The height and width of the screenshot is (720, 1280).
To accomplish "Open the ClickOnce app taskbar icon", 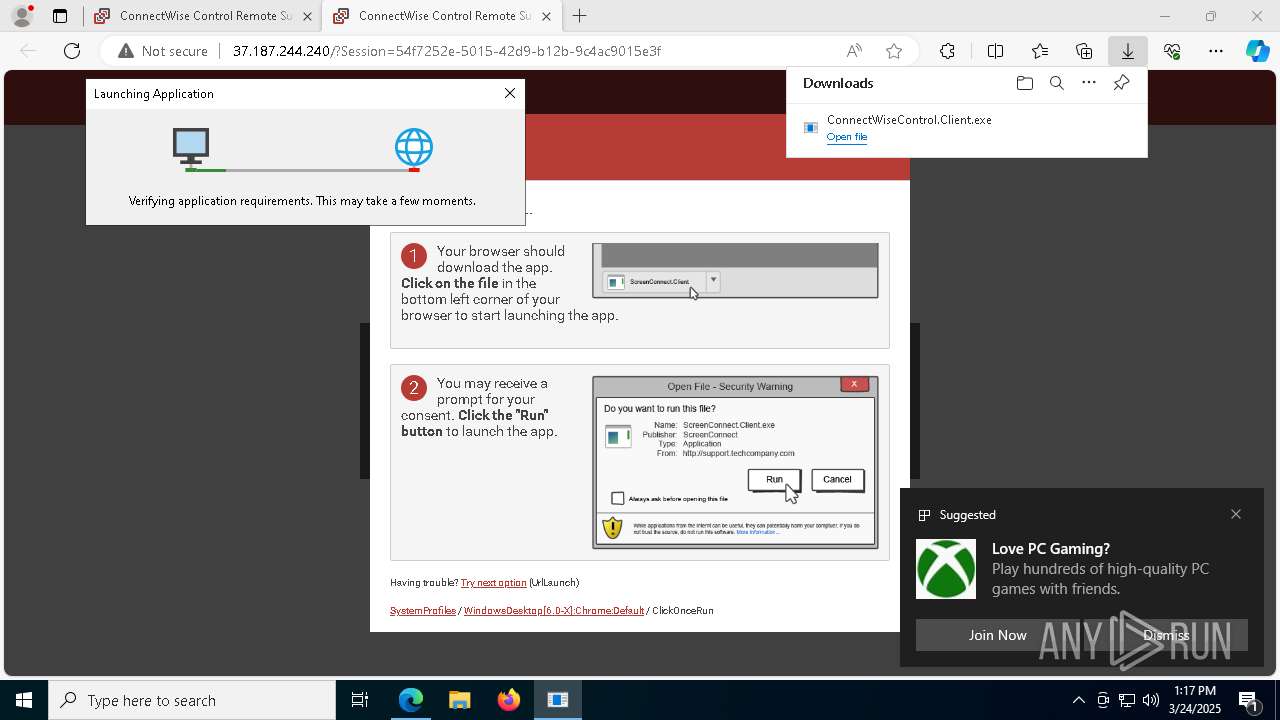I will [558, 700].
